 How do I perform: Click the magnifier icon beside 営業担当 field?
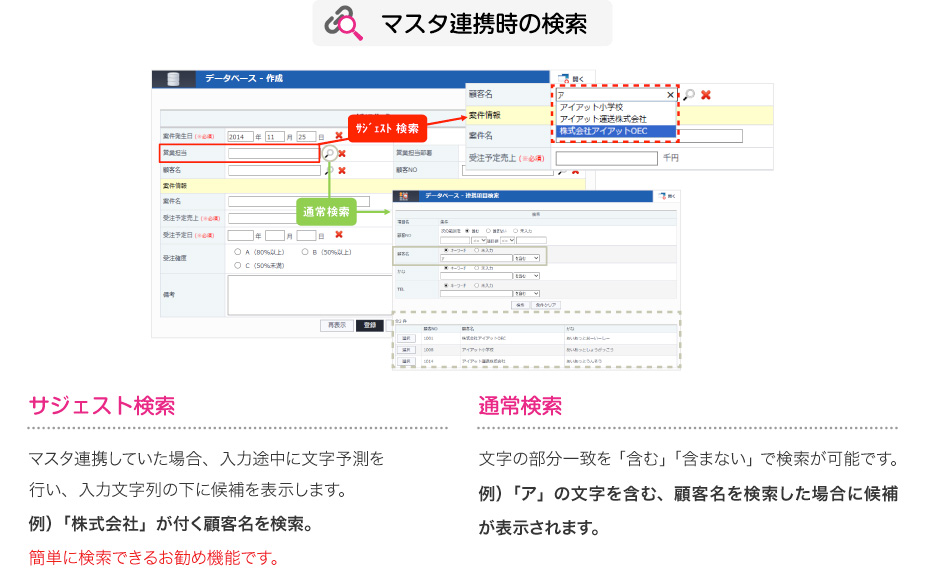point(329,153)
